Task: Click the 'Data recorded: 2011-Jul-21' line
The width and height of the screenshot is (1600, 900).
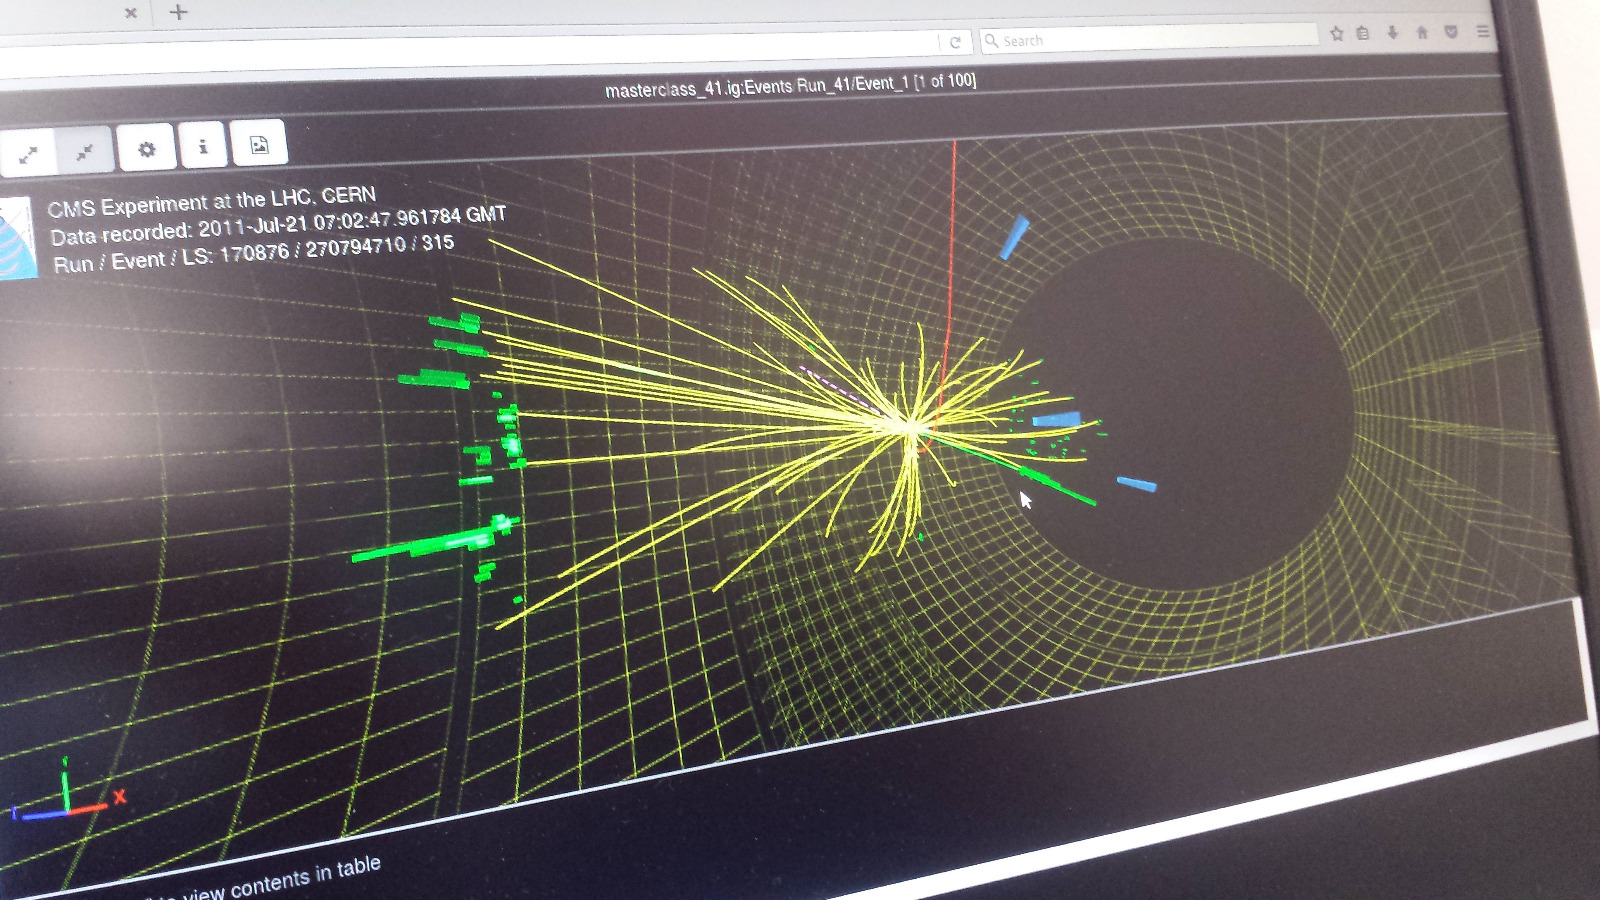Action: tap(278, 225)
